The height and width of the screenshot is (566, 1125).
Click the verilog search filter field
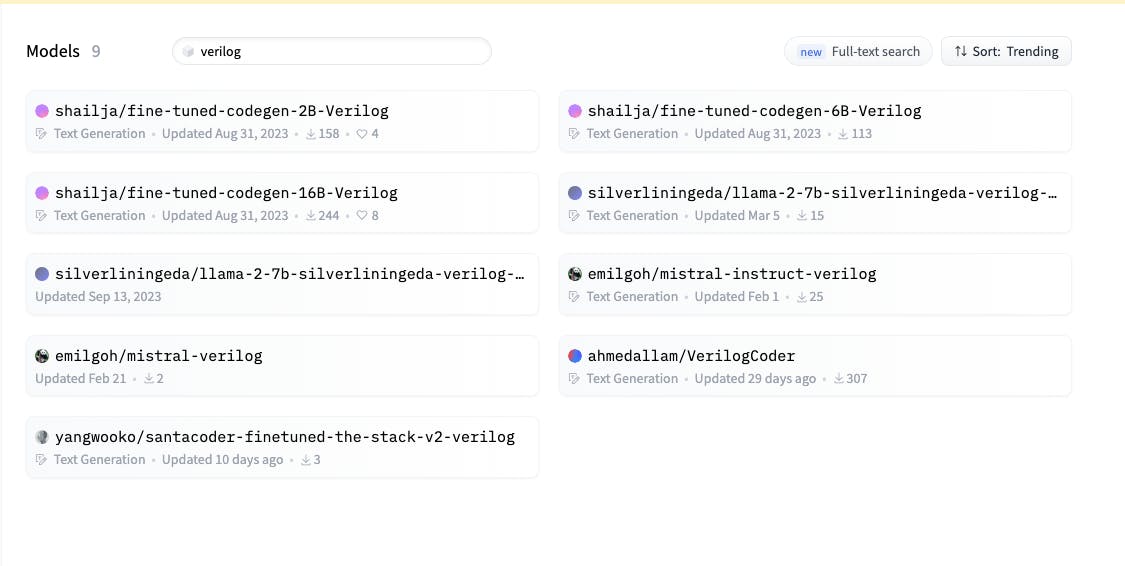coord(340,51)
